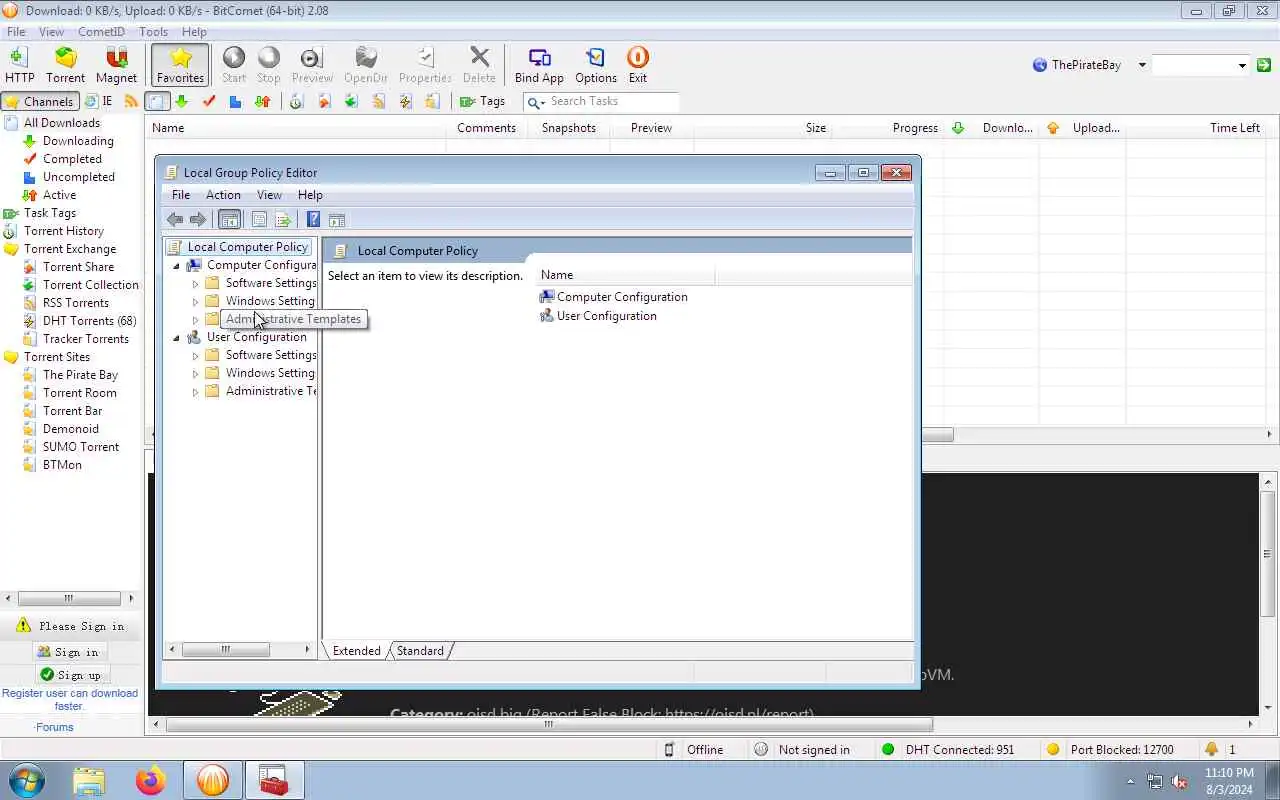Open Windows Explorer from the taskbar
The width and height of the screenshot is (1280, 800).
click(x=89, y=780)
